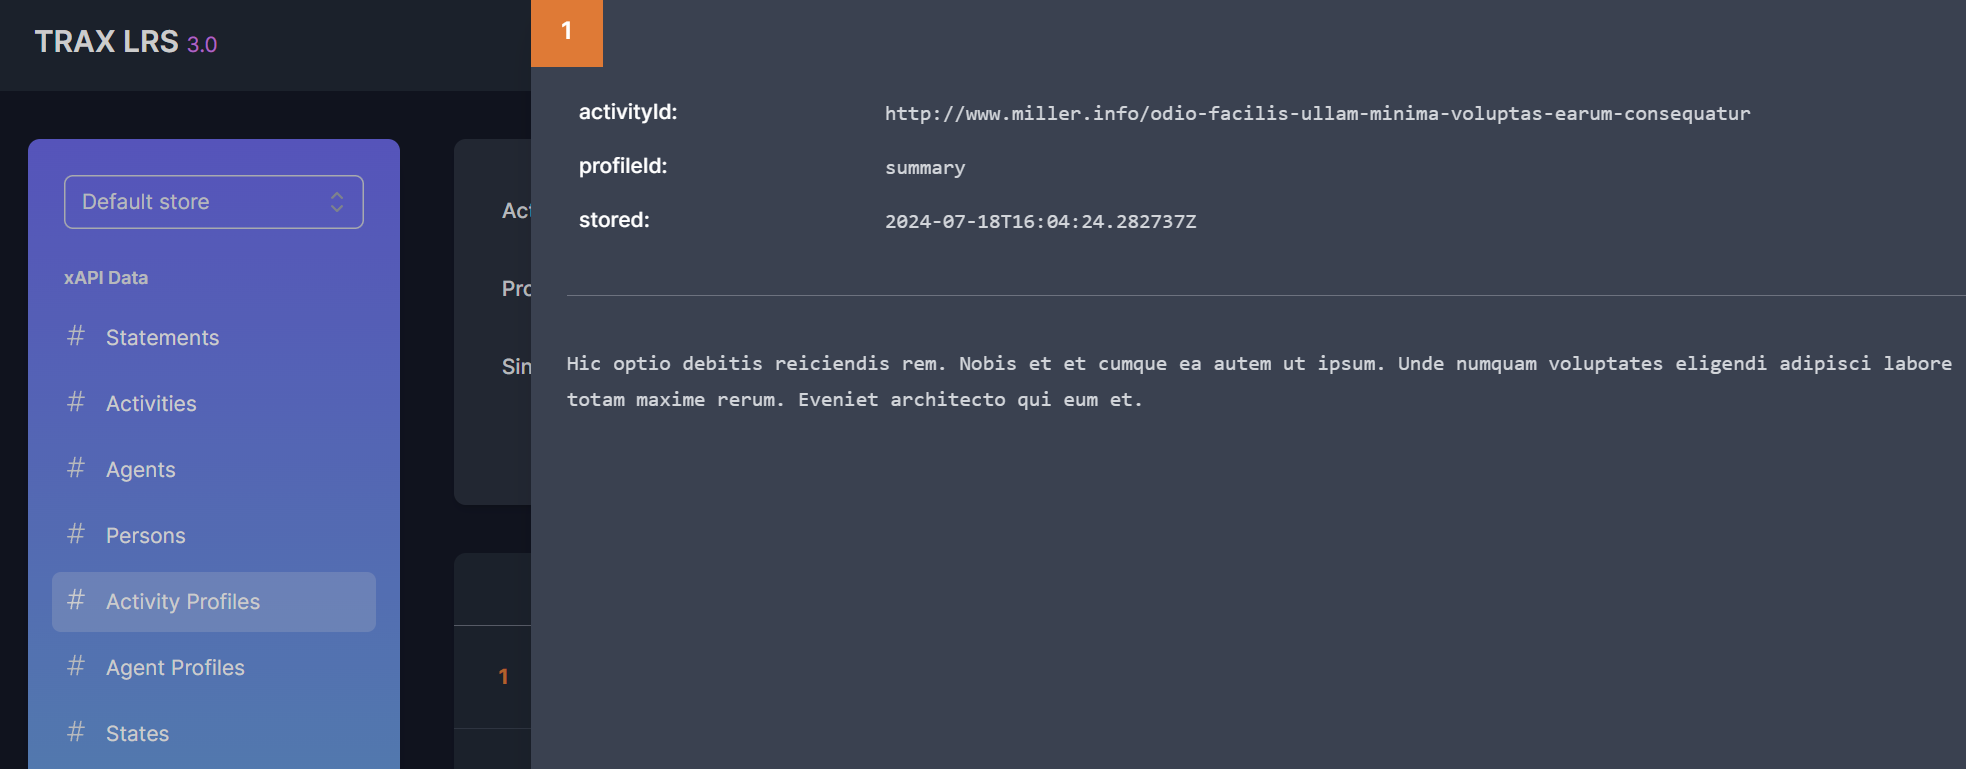Select row number 1 in the table
This screenshot has height=769, width=1966.
pyautogui.click(x=503, y=677)
